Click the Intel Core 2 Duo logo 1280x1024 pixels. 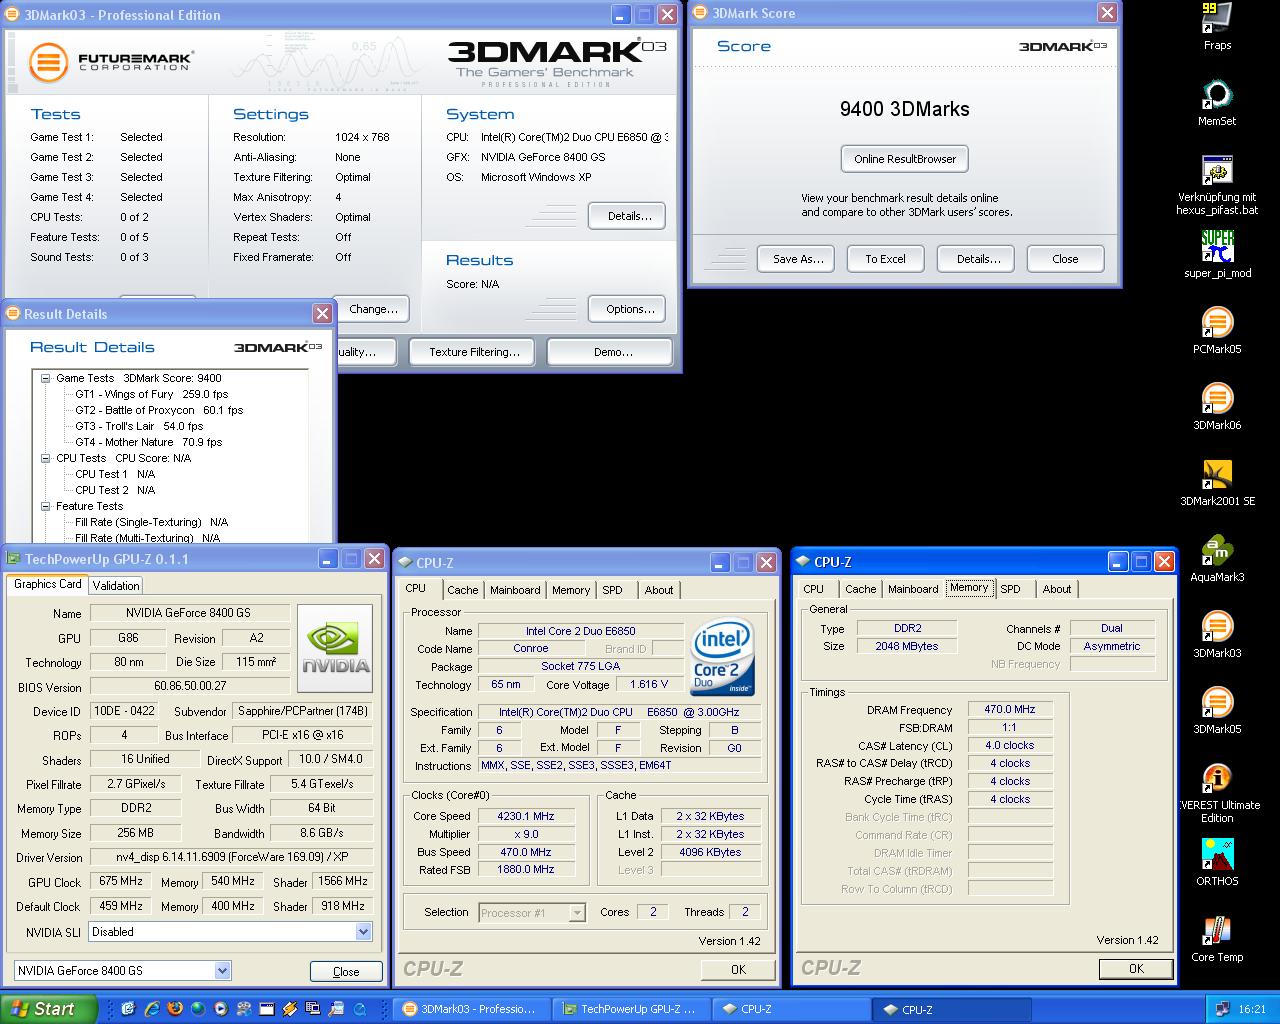722,657
